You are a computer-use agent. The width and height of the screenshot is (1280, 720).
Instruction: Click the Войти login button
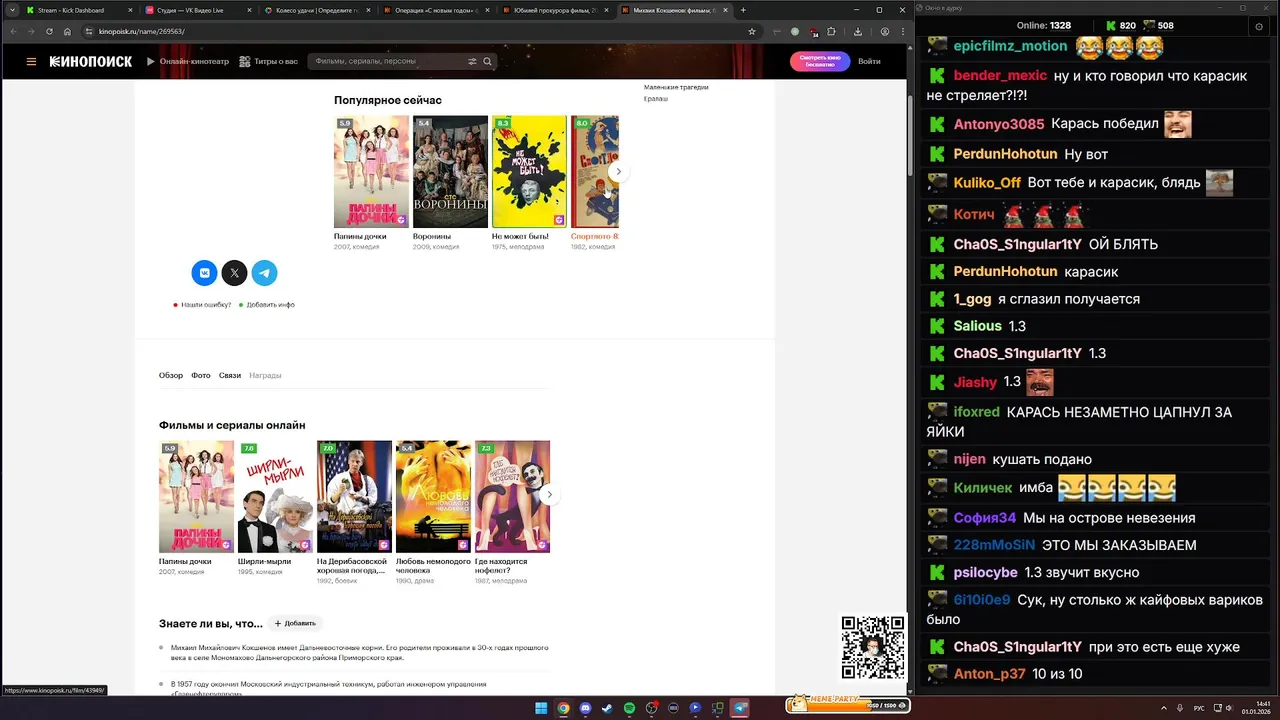coord(869,61)
